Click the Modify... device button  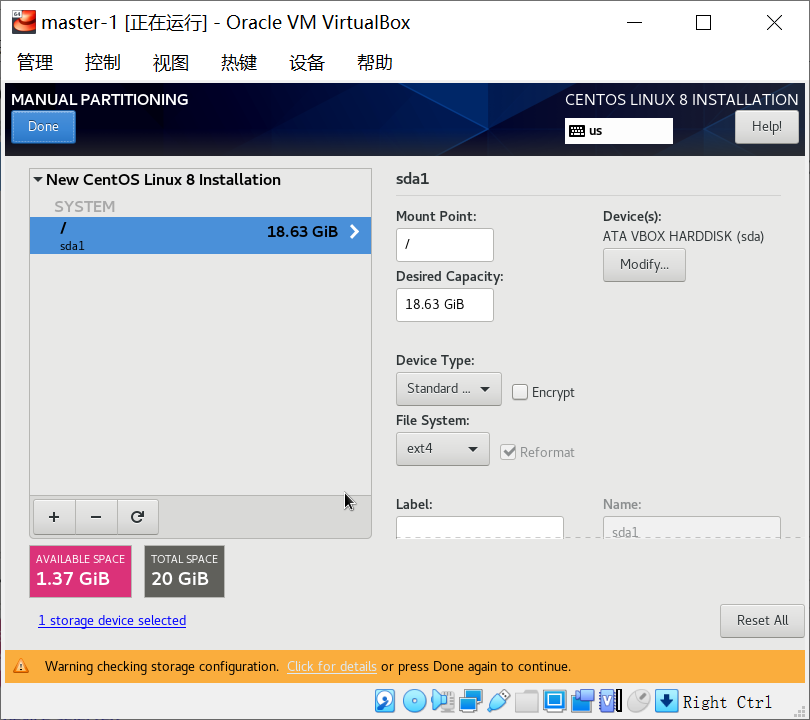pos(644,264)
